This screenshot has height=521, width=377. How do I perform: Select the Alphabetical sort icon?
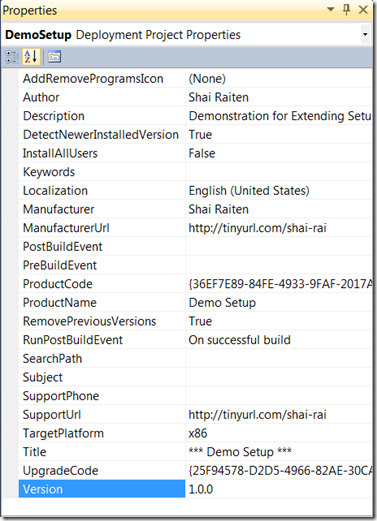31,57
